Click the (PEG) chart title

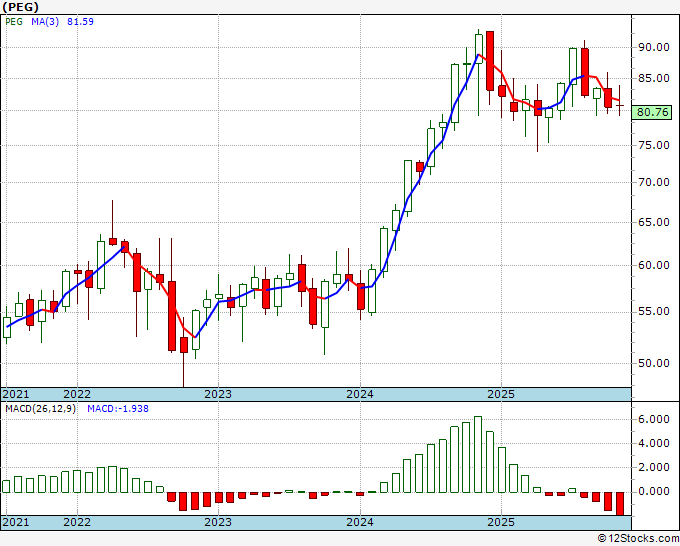(x=20, y=7)
